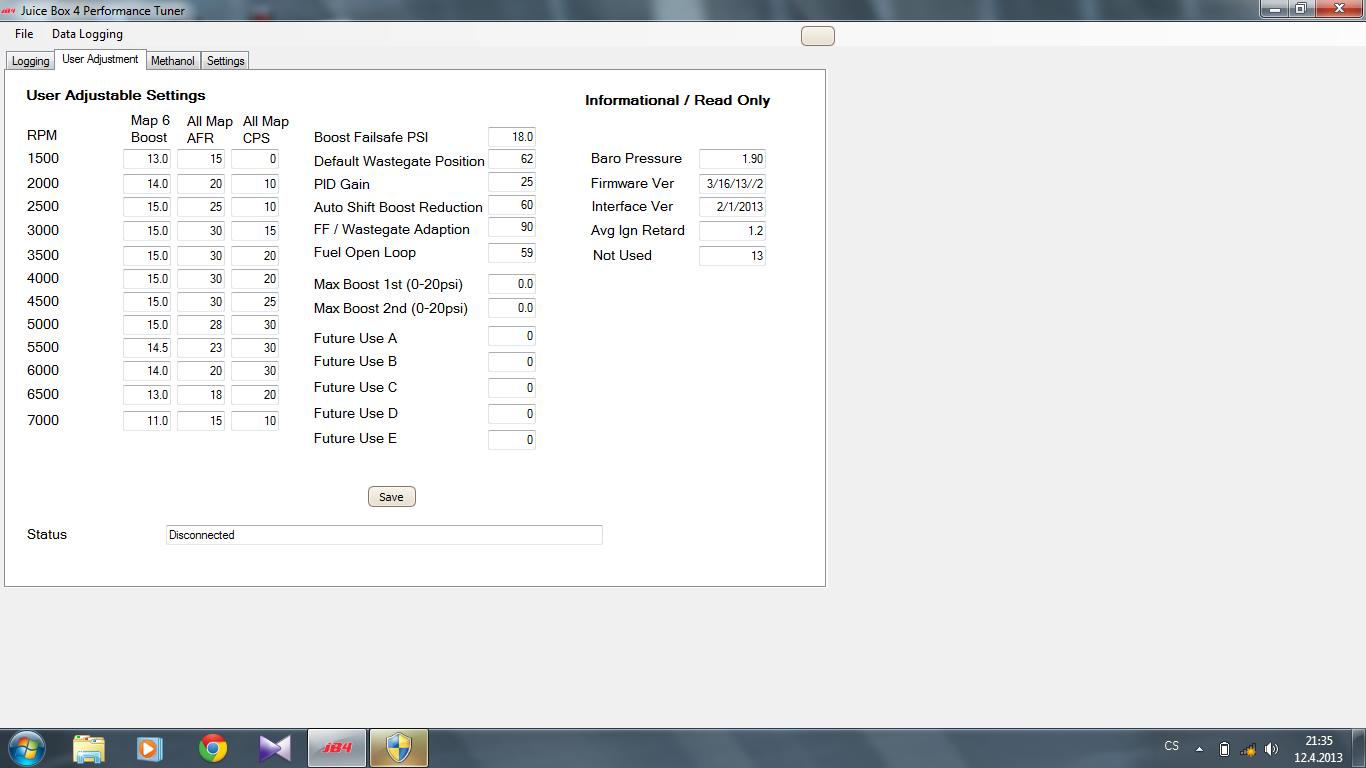Click the Max Boost 1st field

512,284
